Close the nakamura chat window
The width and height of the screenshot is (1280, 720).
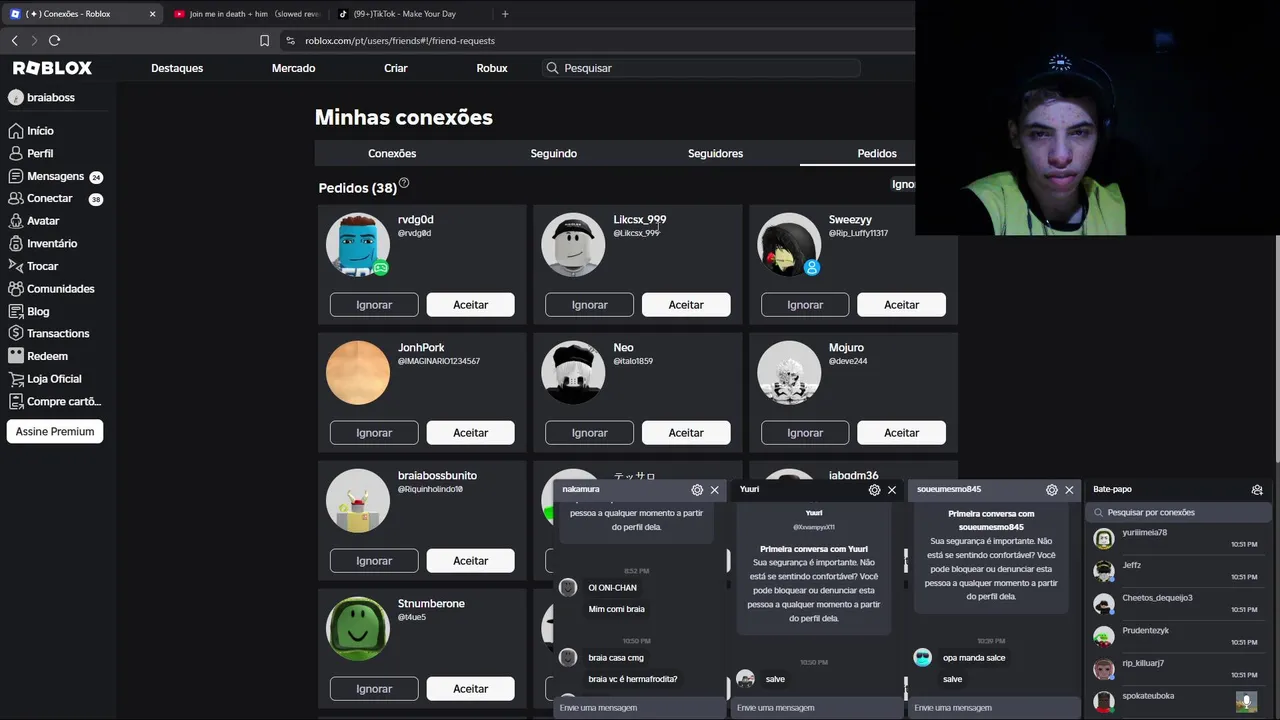pos(714,490)
